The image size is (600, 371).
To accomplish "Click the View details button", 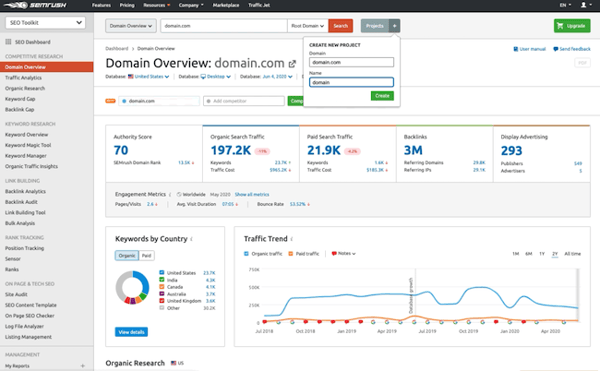I will [x=131, y=332].
